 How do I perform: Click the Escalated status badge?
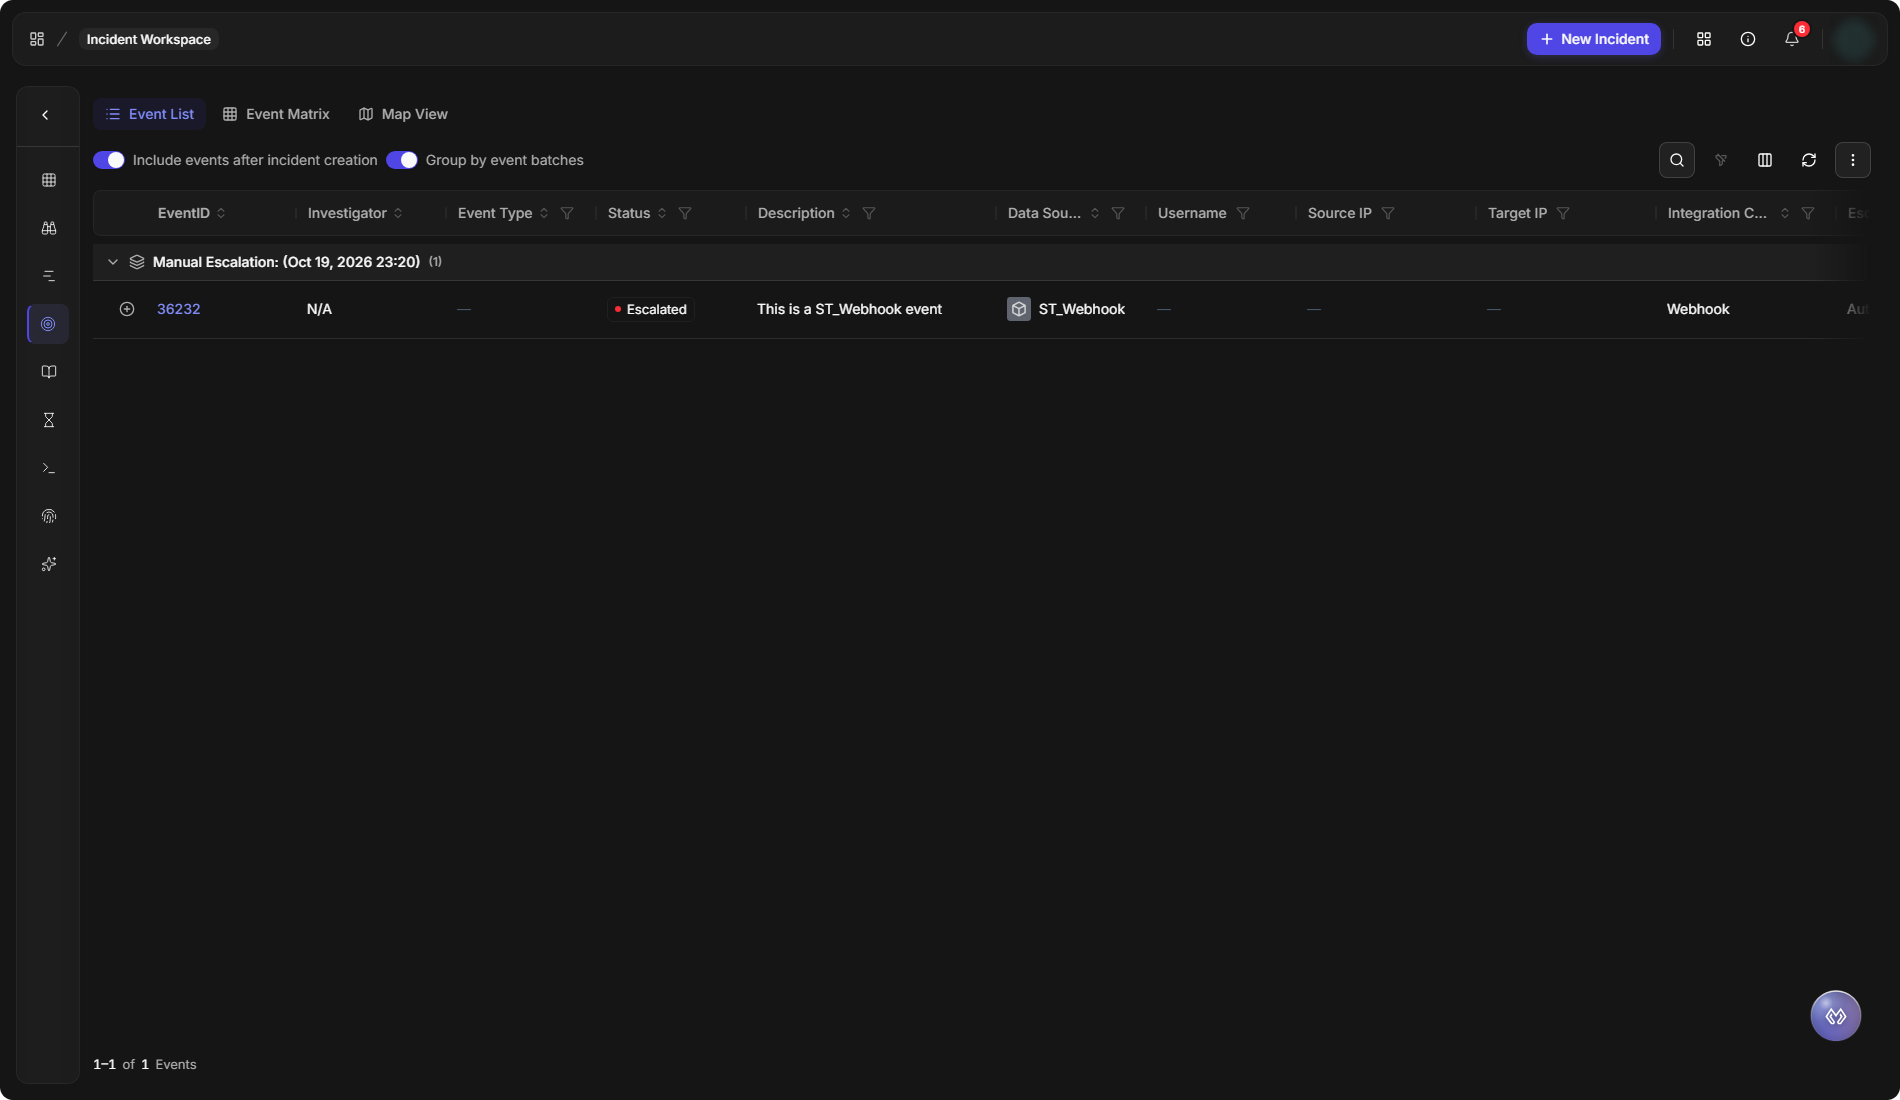coord(651,309)
